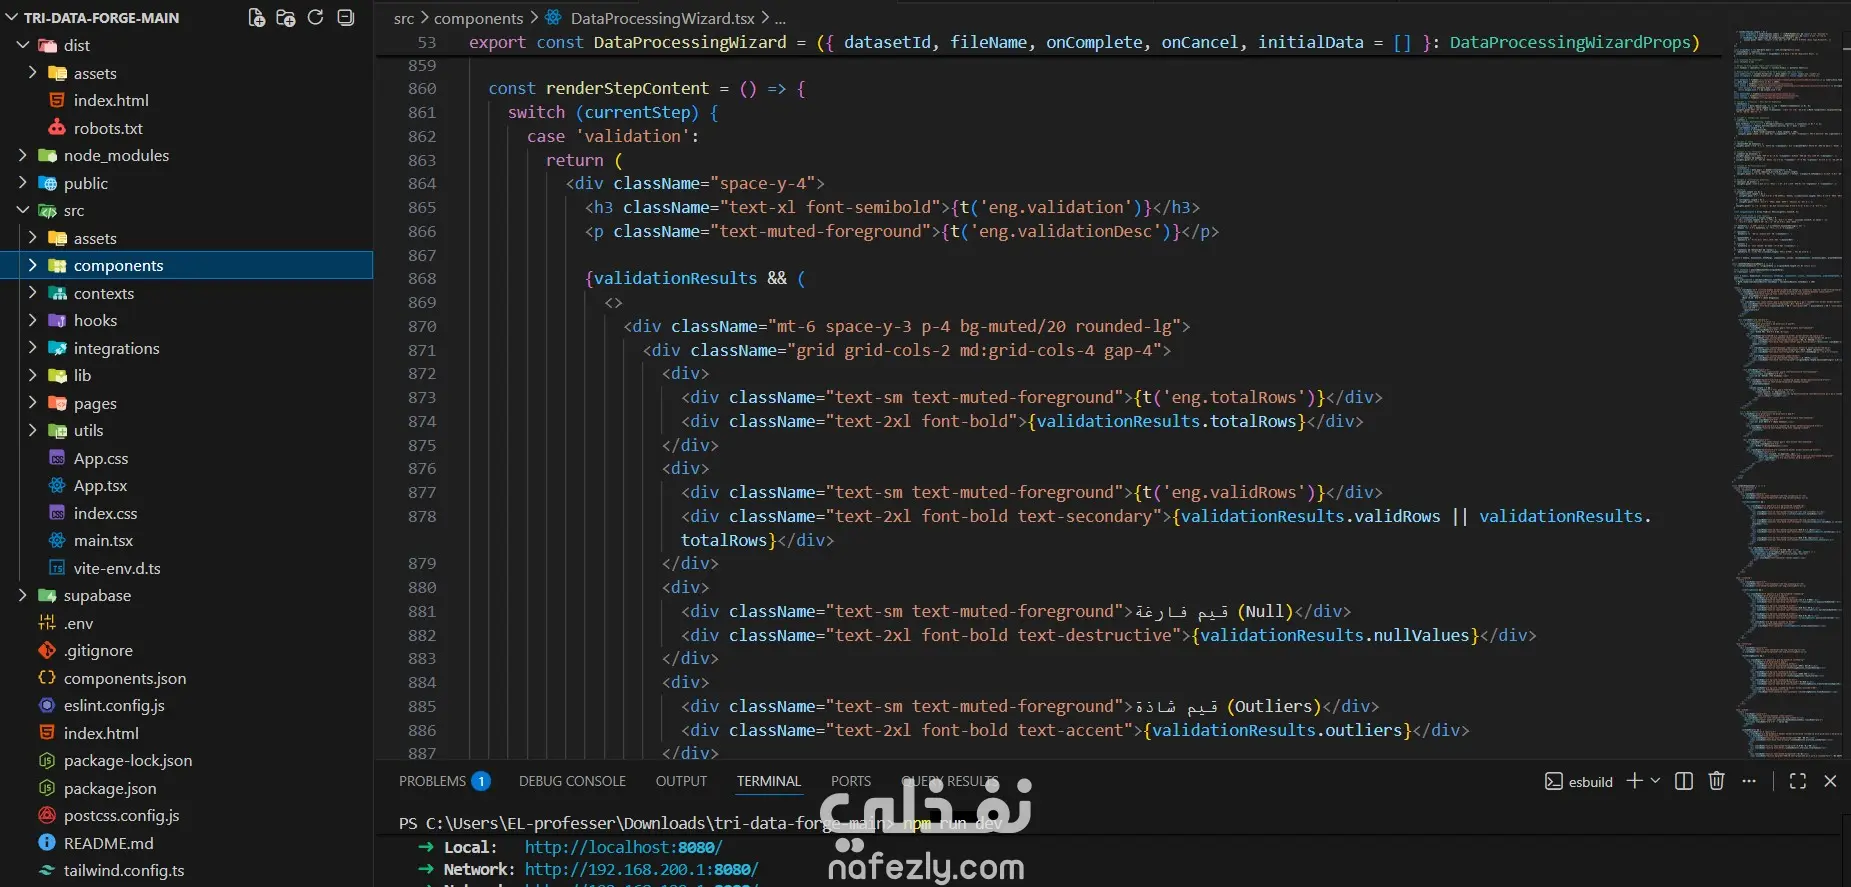Switch to the PORTS tab
This screenshot has width=1851, height=887.
pos(851,781)
